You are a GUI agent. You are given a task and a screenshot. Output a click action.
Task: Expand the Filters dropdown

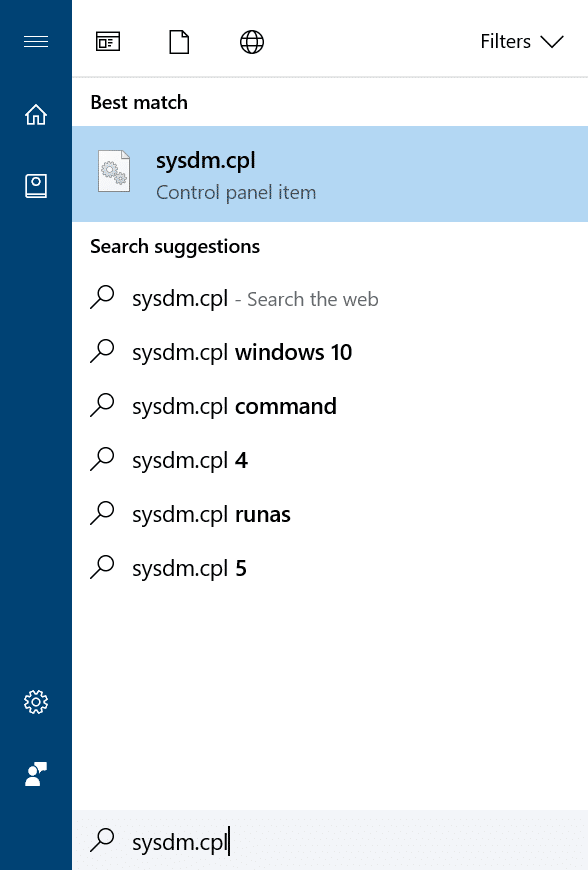pos(522,42)
